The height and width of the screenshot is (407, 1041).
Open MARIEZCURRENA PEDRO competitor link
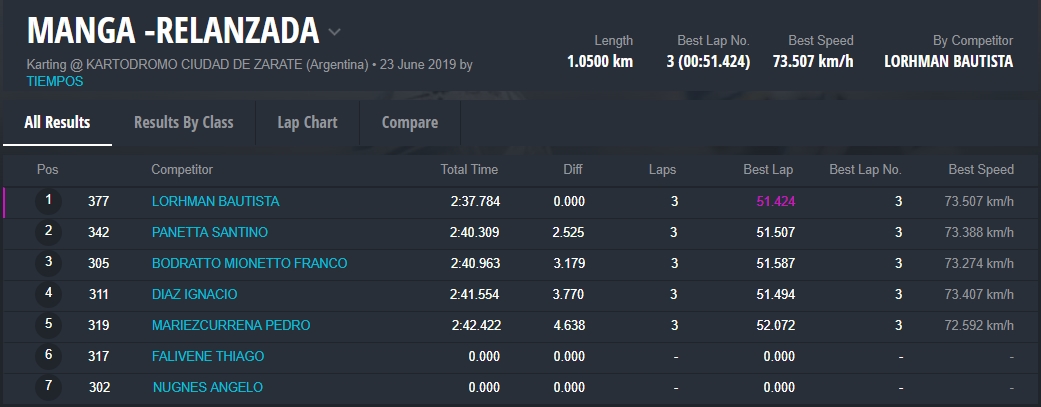tap(230, 325)
